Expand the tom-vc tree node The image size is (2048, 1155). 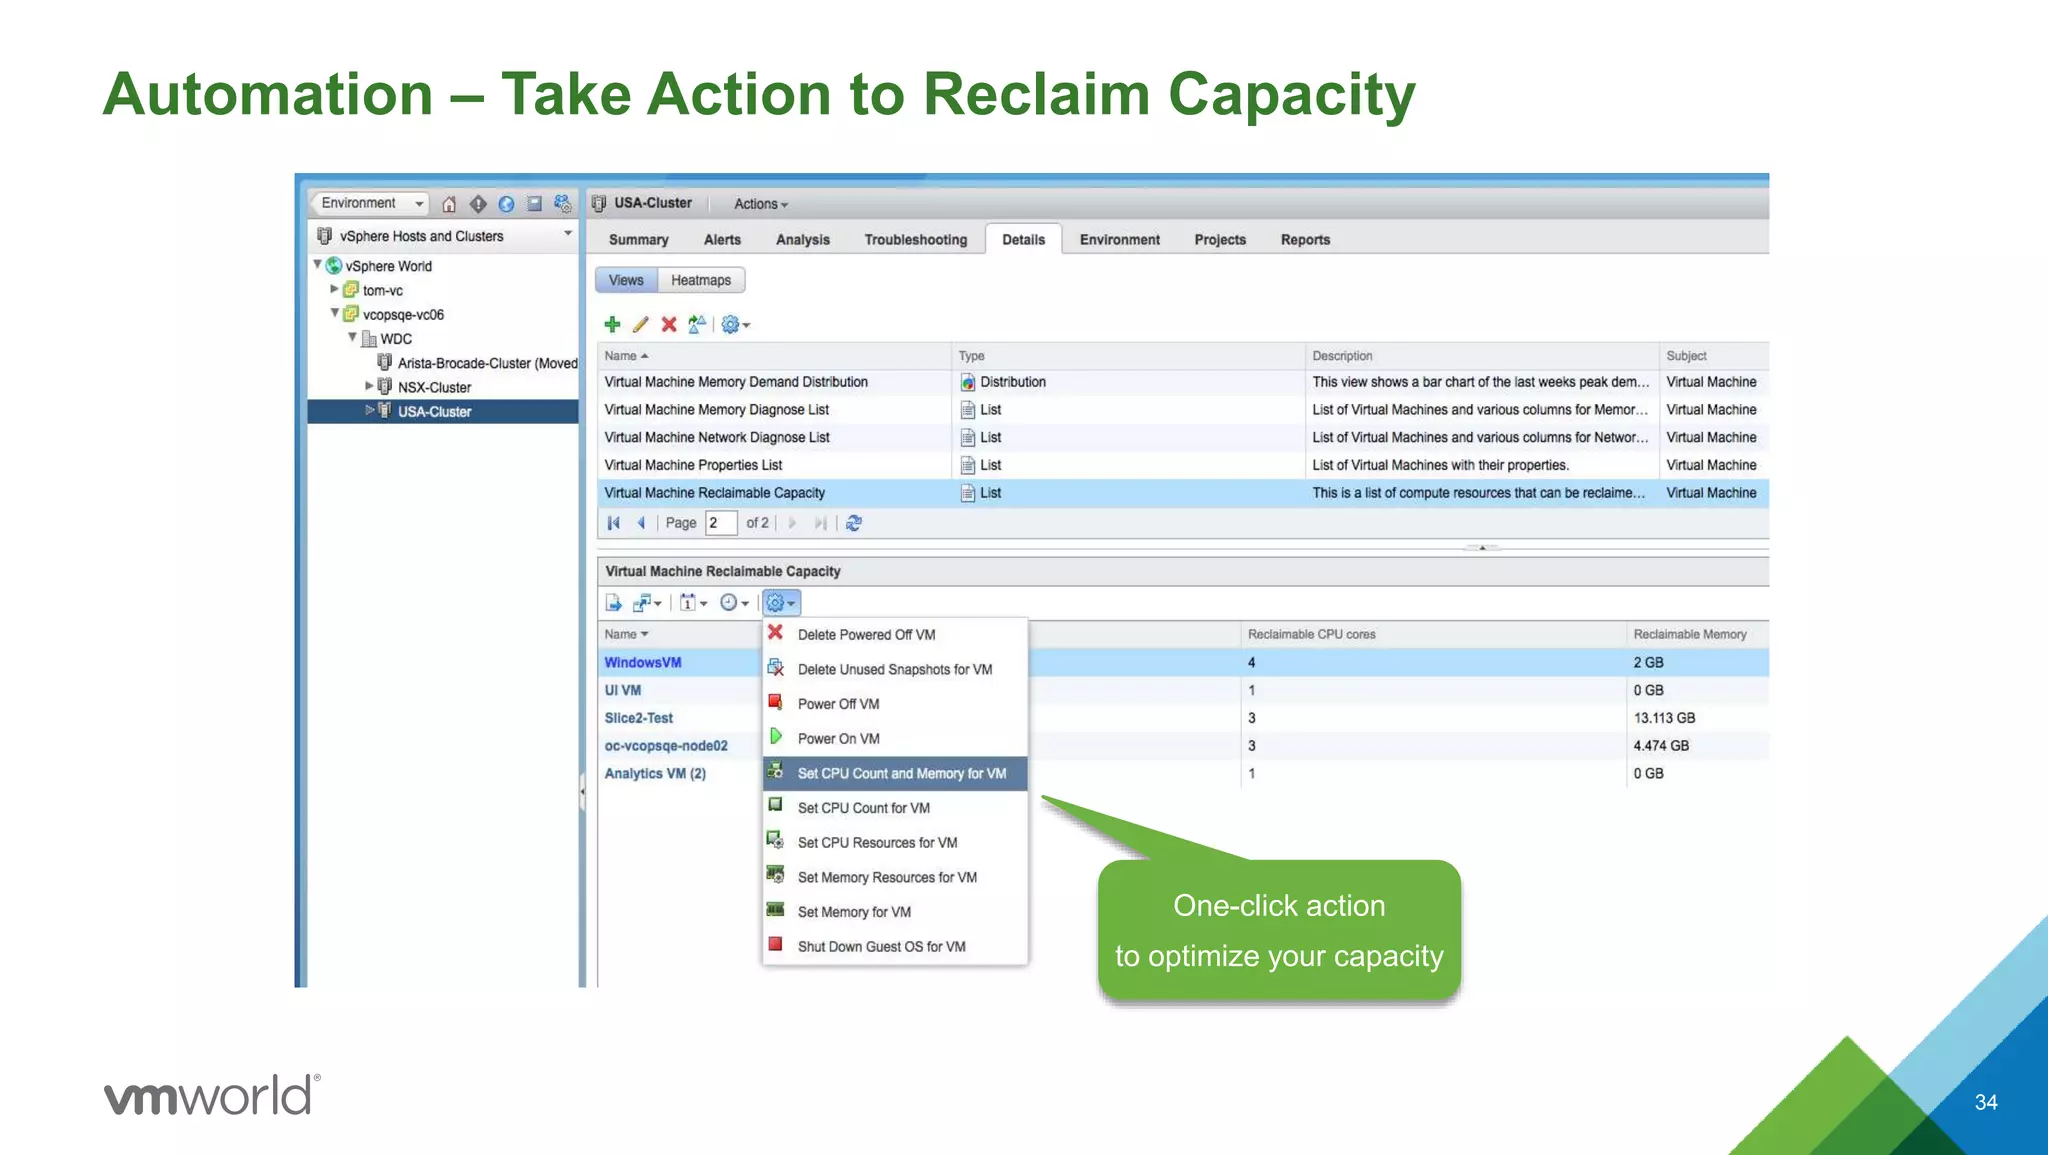coord(334,289)
